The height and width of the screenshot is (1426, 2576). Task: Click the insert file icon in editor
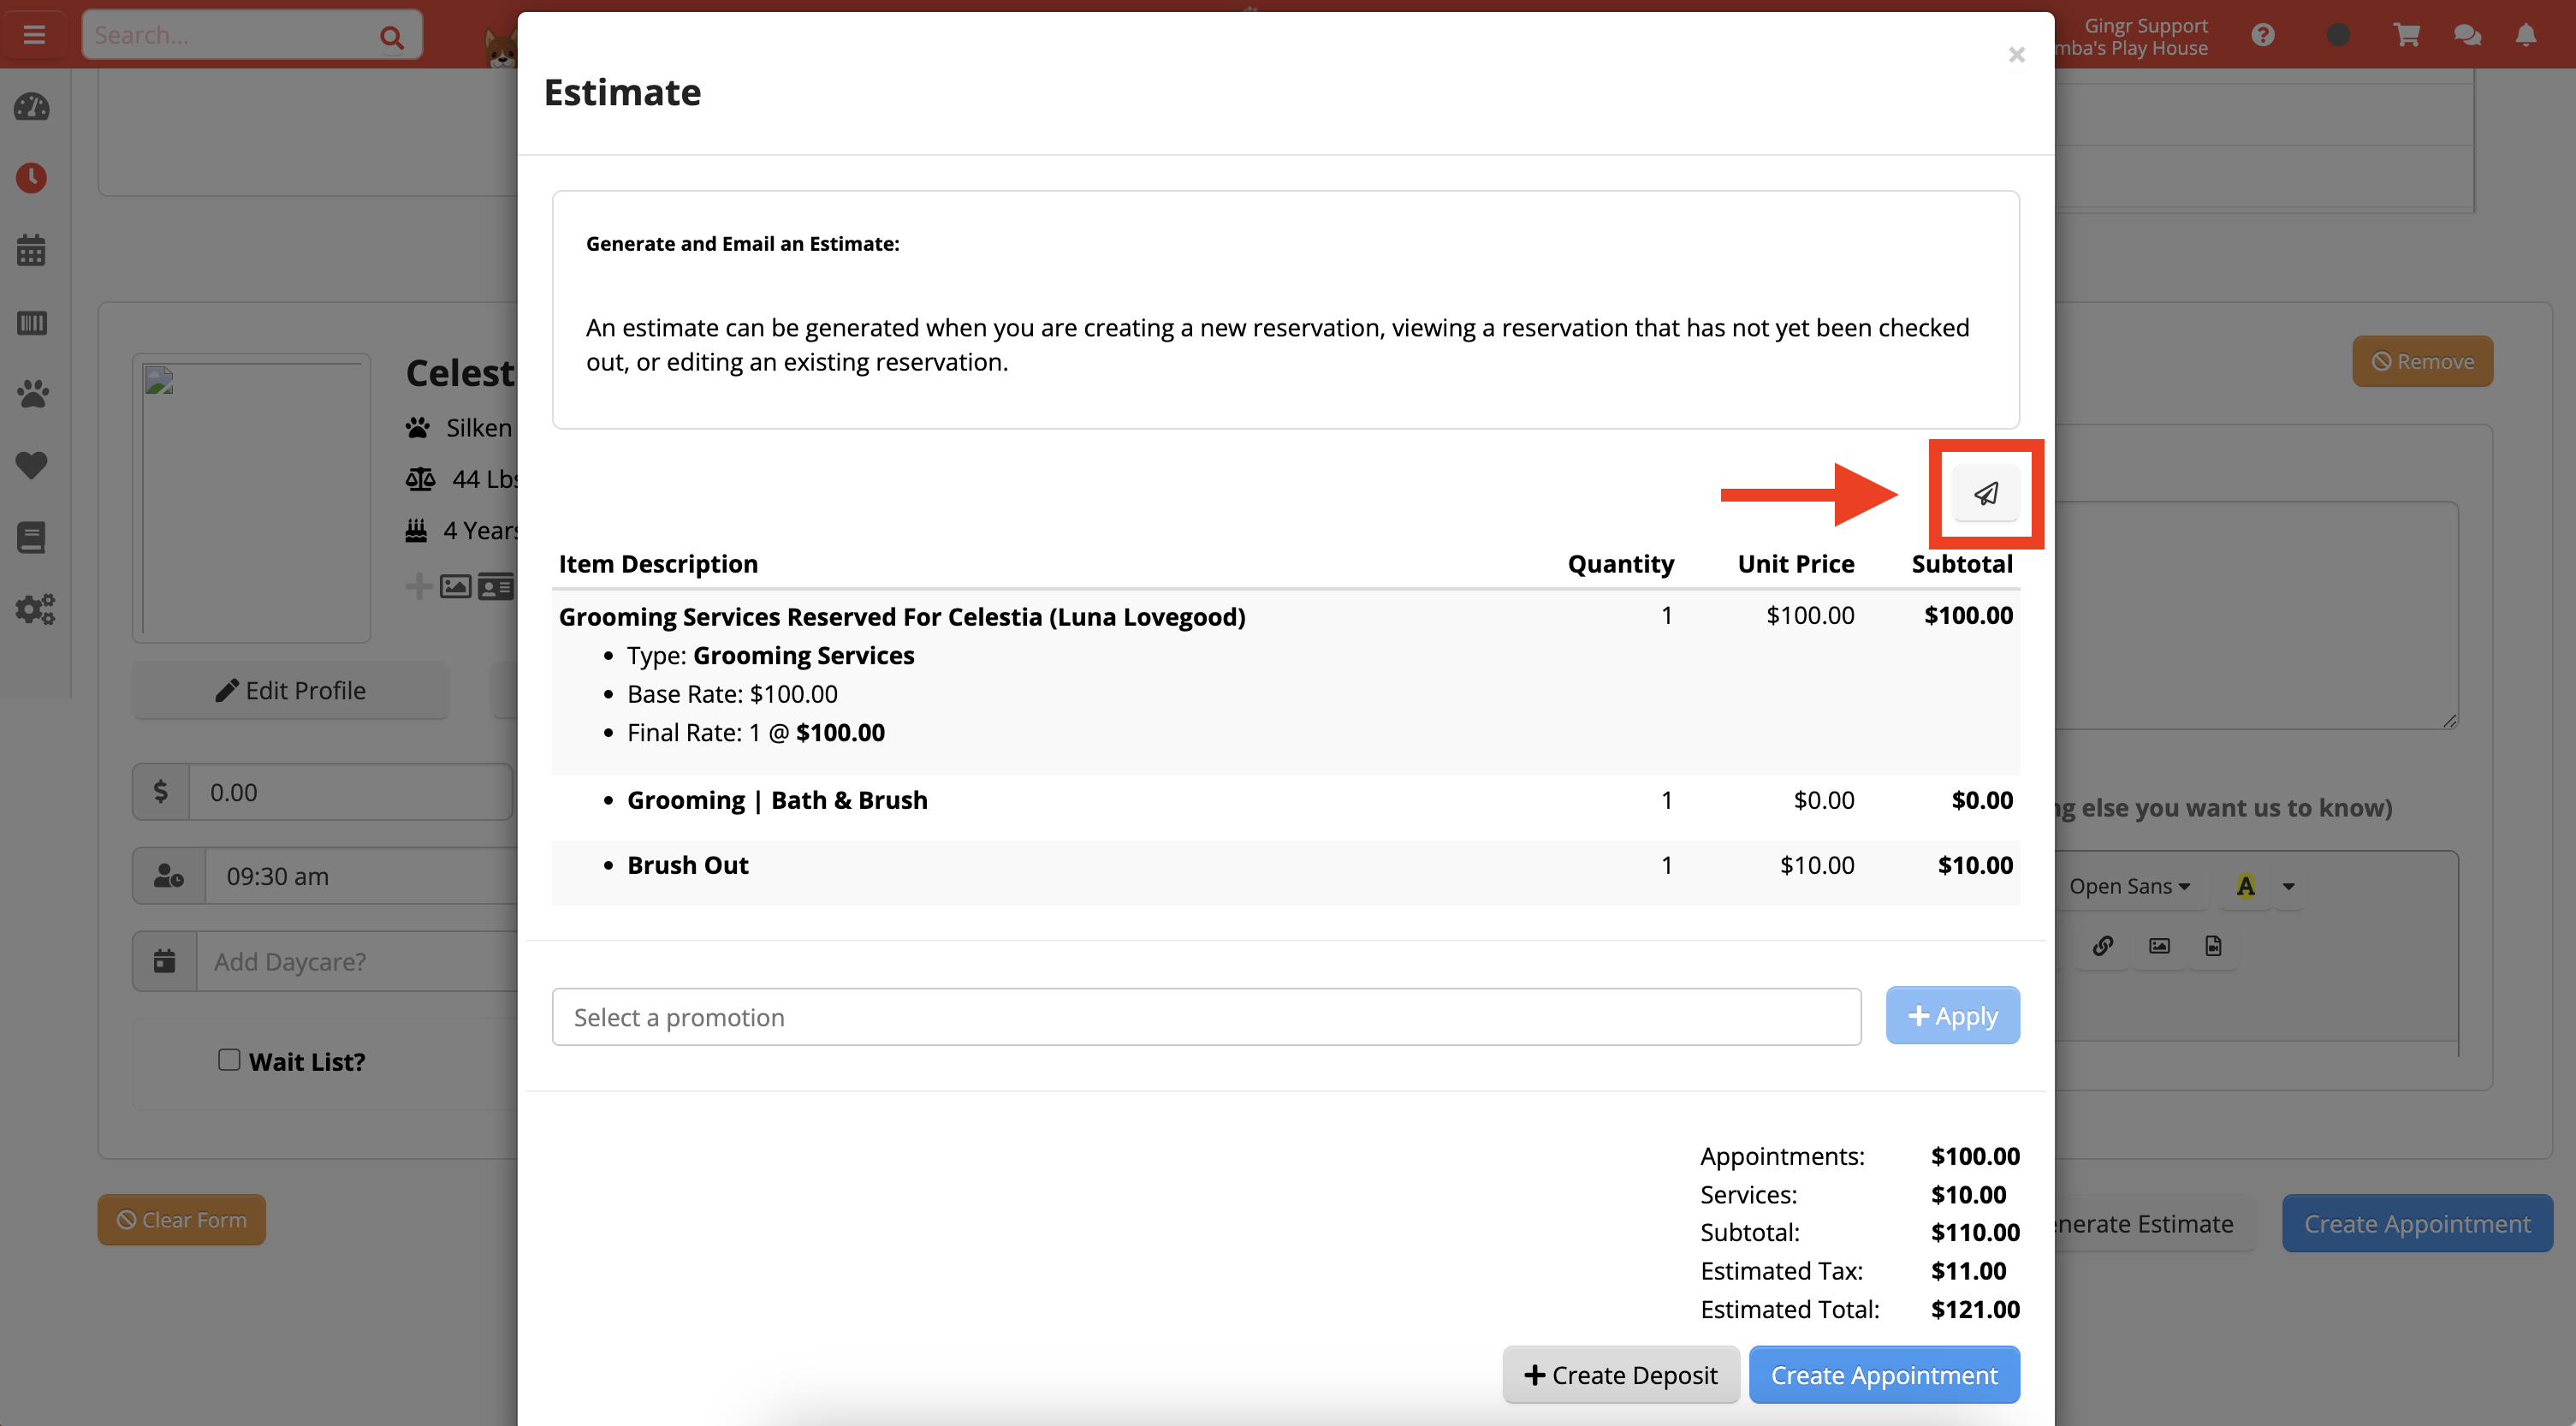tap(2213, 945)
